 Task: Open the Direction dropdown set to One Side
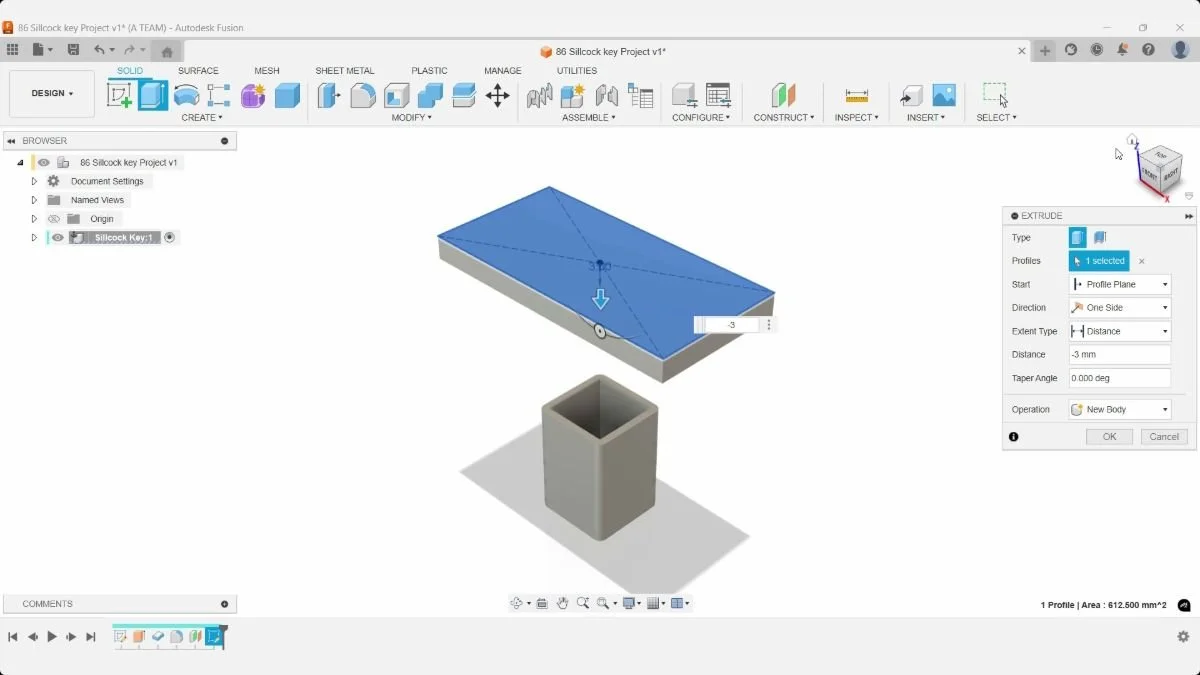coord(1120,308)
